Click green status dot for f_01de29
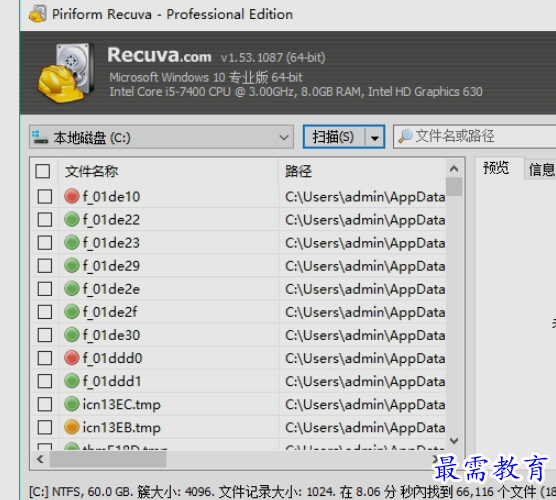The height and width of the screenshot is (500, 556). pos(72,266)
